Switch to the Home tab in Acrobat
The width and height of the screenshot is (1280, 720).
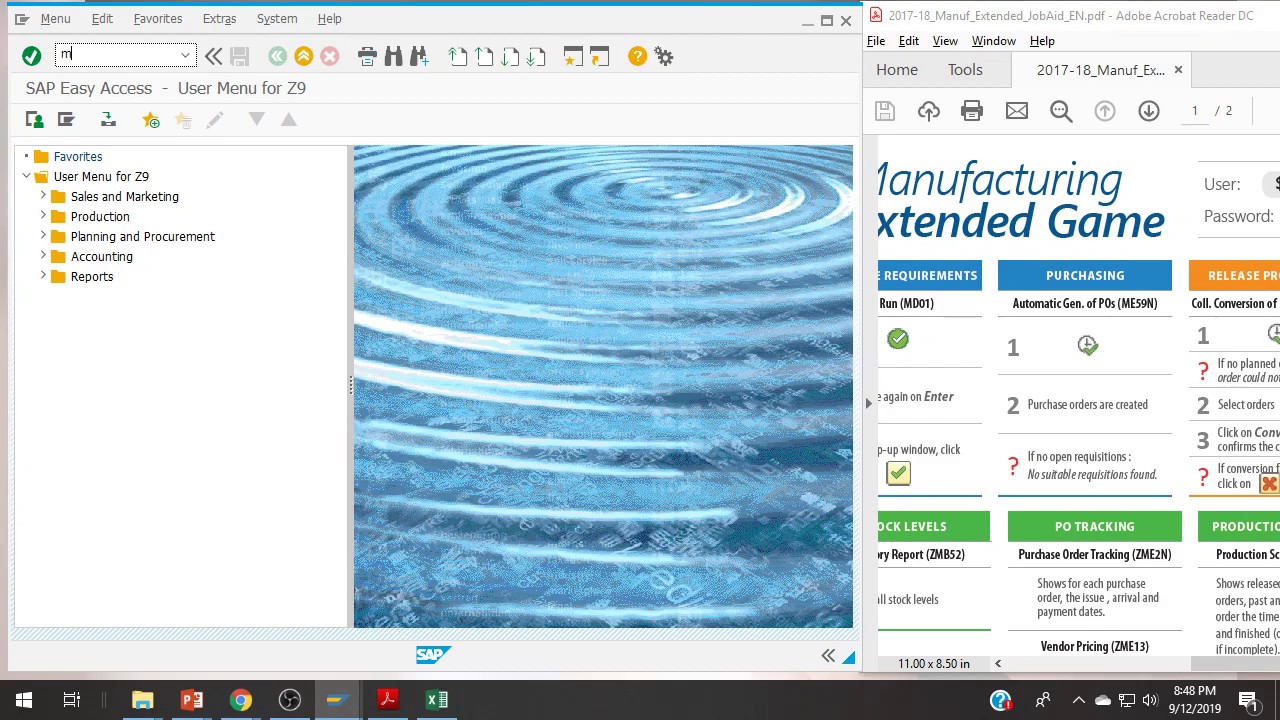coord(897,70)
